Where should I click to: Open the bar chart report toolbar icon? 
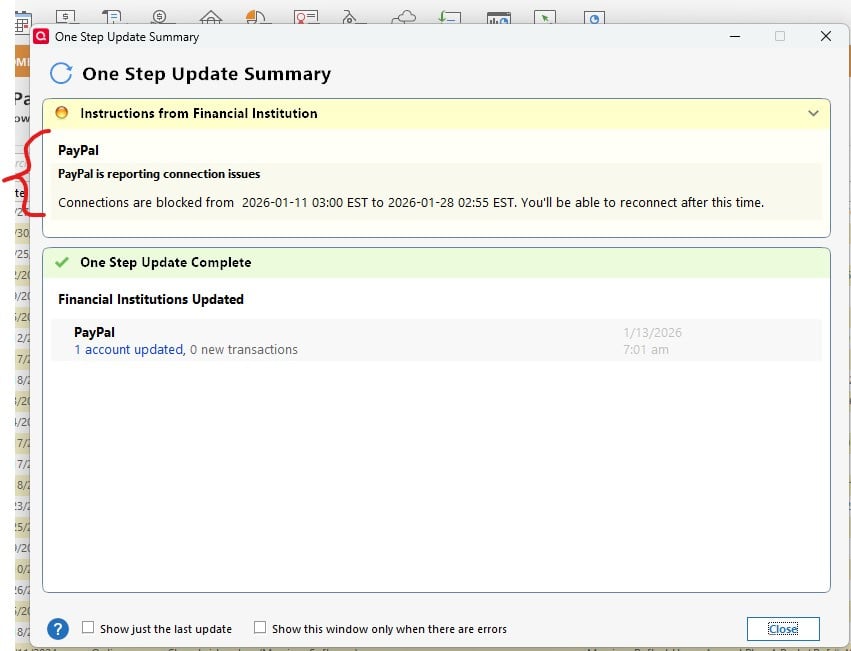(x=499, y=18)
